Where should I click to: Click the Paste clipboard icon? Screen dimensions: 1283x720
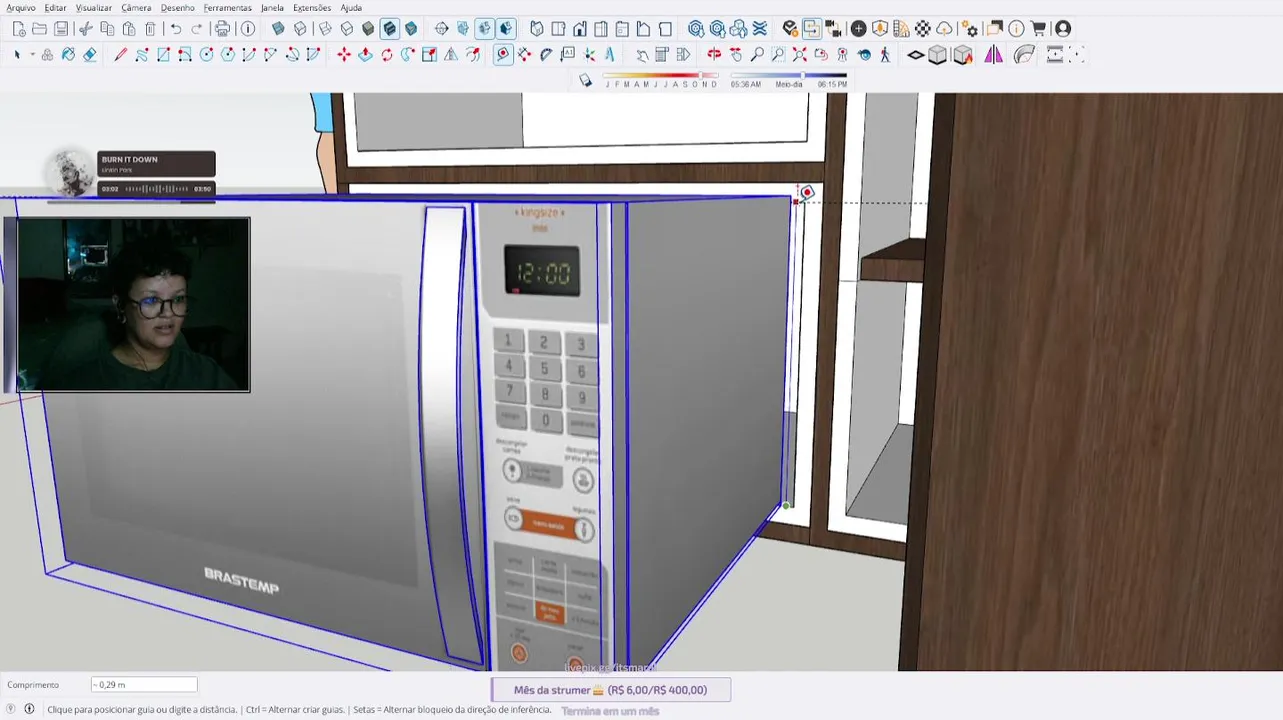click(x=129, y=29)
